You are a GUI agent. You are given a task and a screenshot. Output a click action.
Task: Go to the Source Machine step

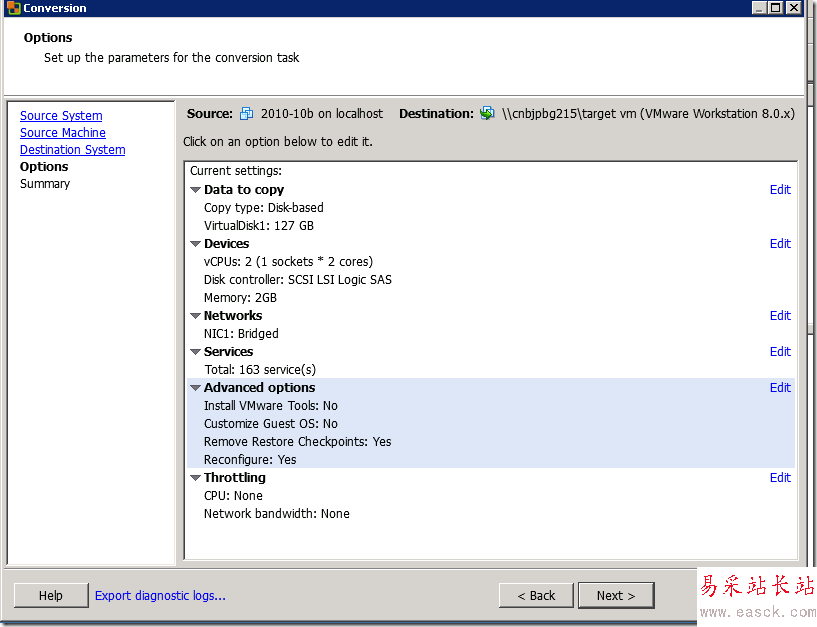click(63, 133)
